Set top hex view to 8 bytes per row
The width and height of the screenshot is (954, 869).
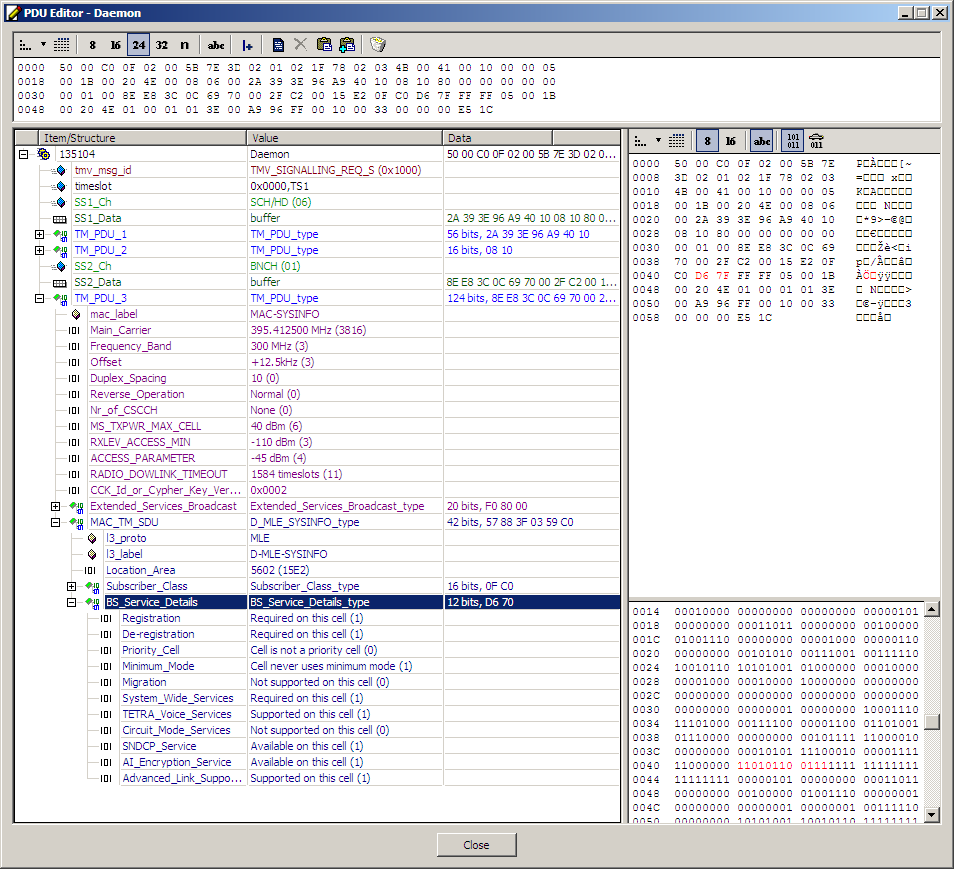pos(93,45)
